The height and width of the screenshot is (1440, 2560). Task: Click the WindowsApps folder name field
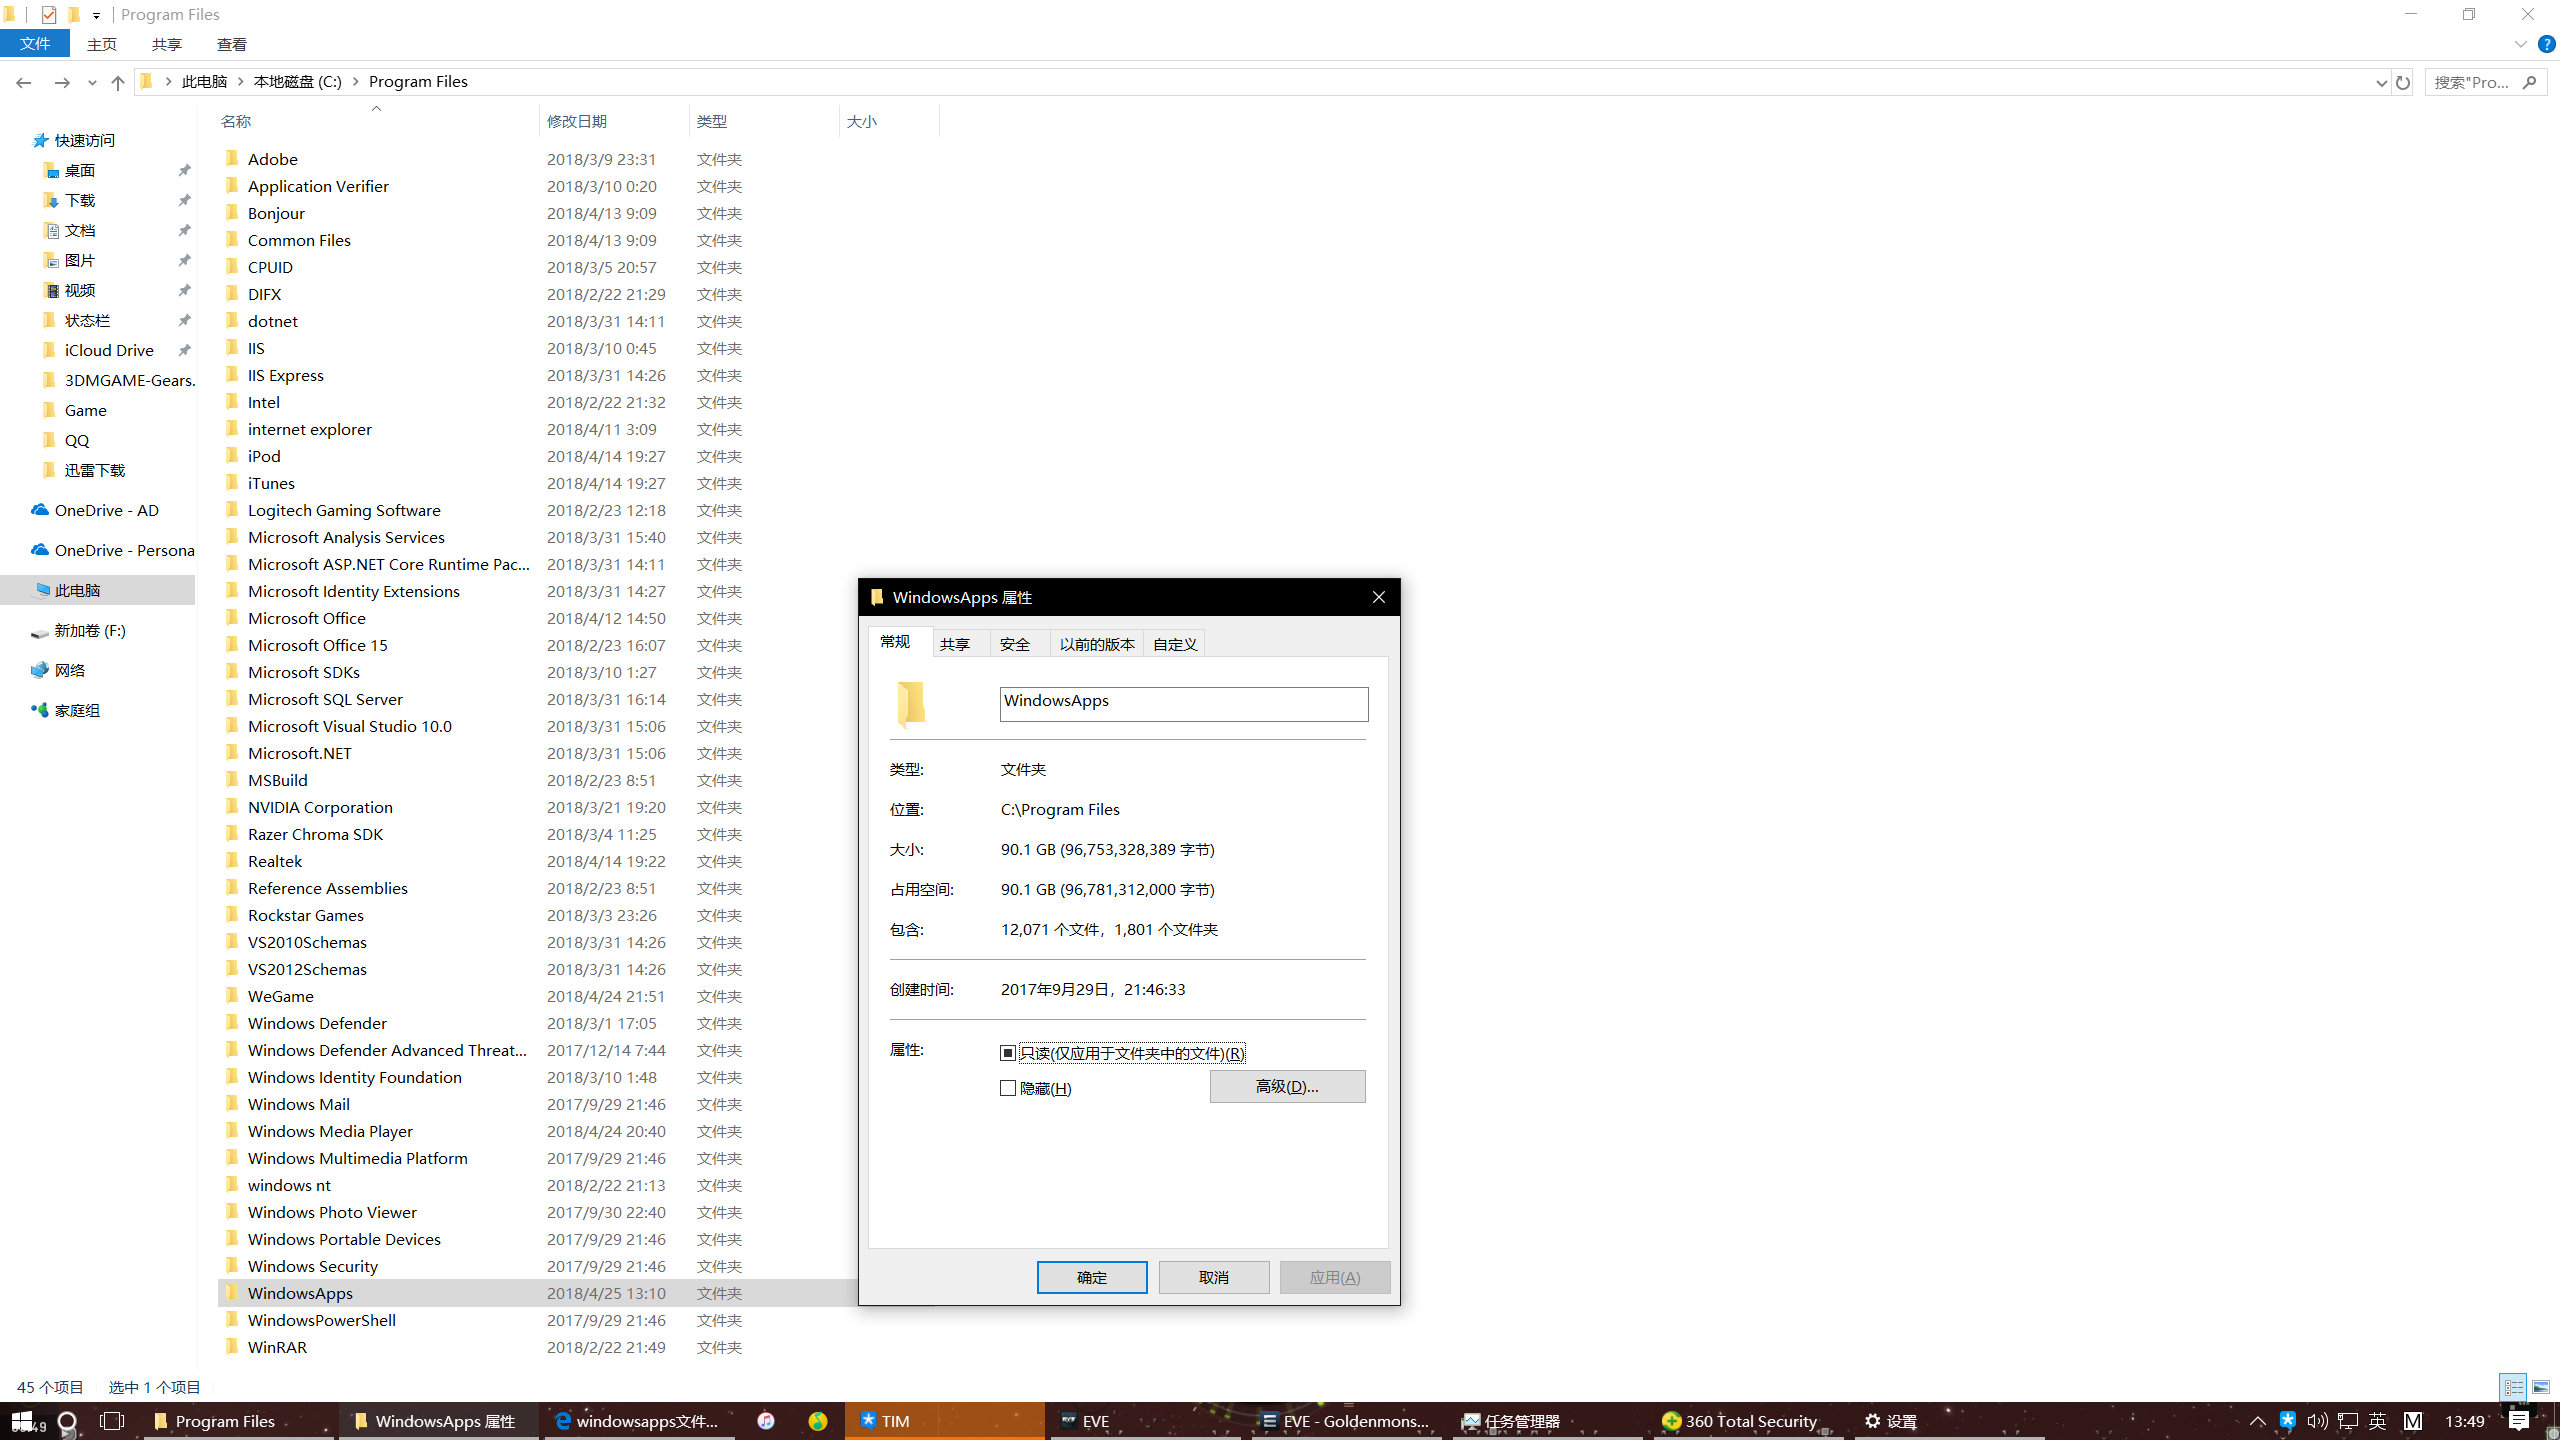(1183, 703)
